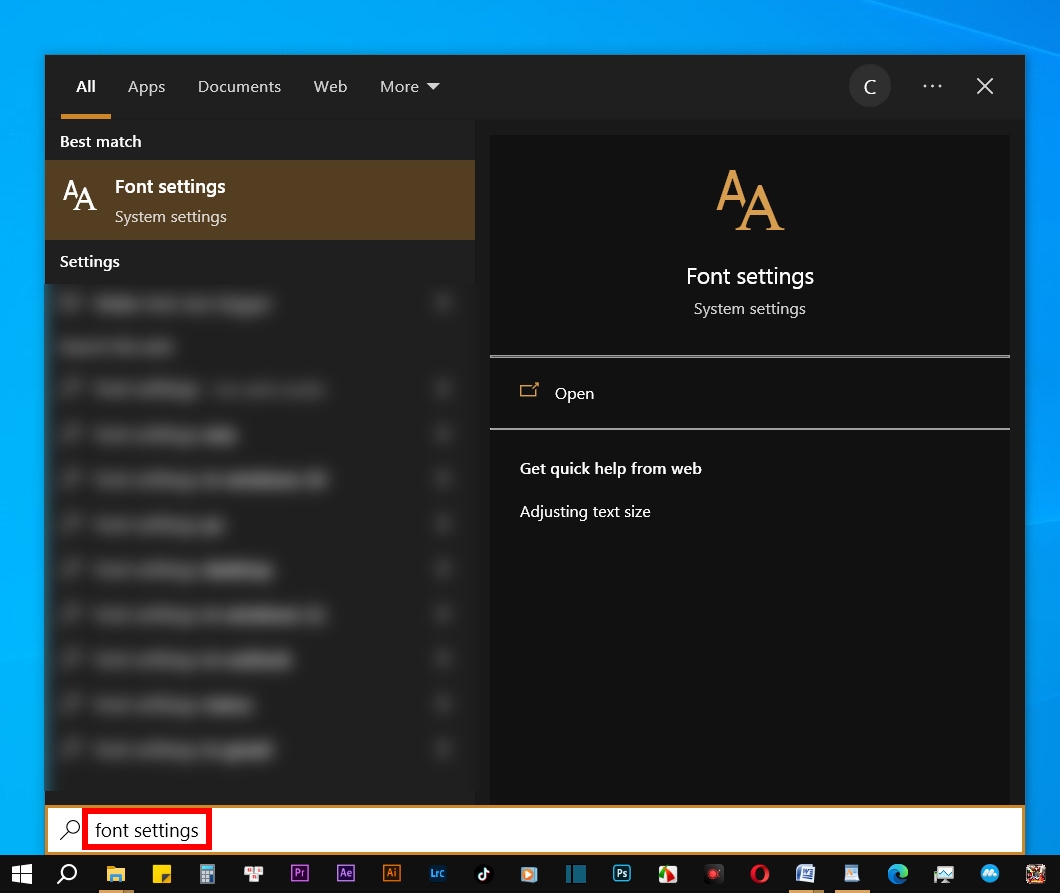Open TikTok from the taskbar
Screen dimensions: 1060x893
(x=483, y=873)
